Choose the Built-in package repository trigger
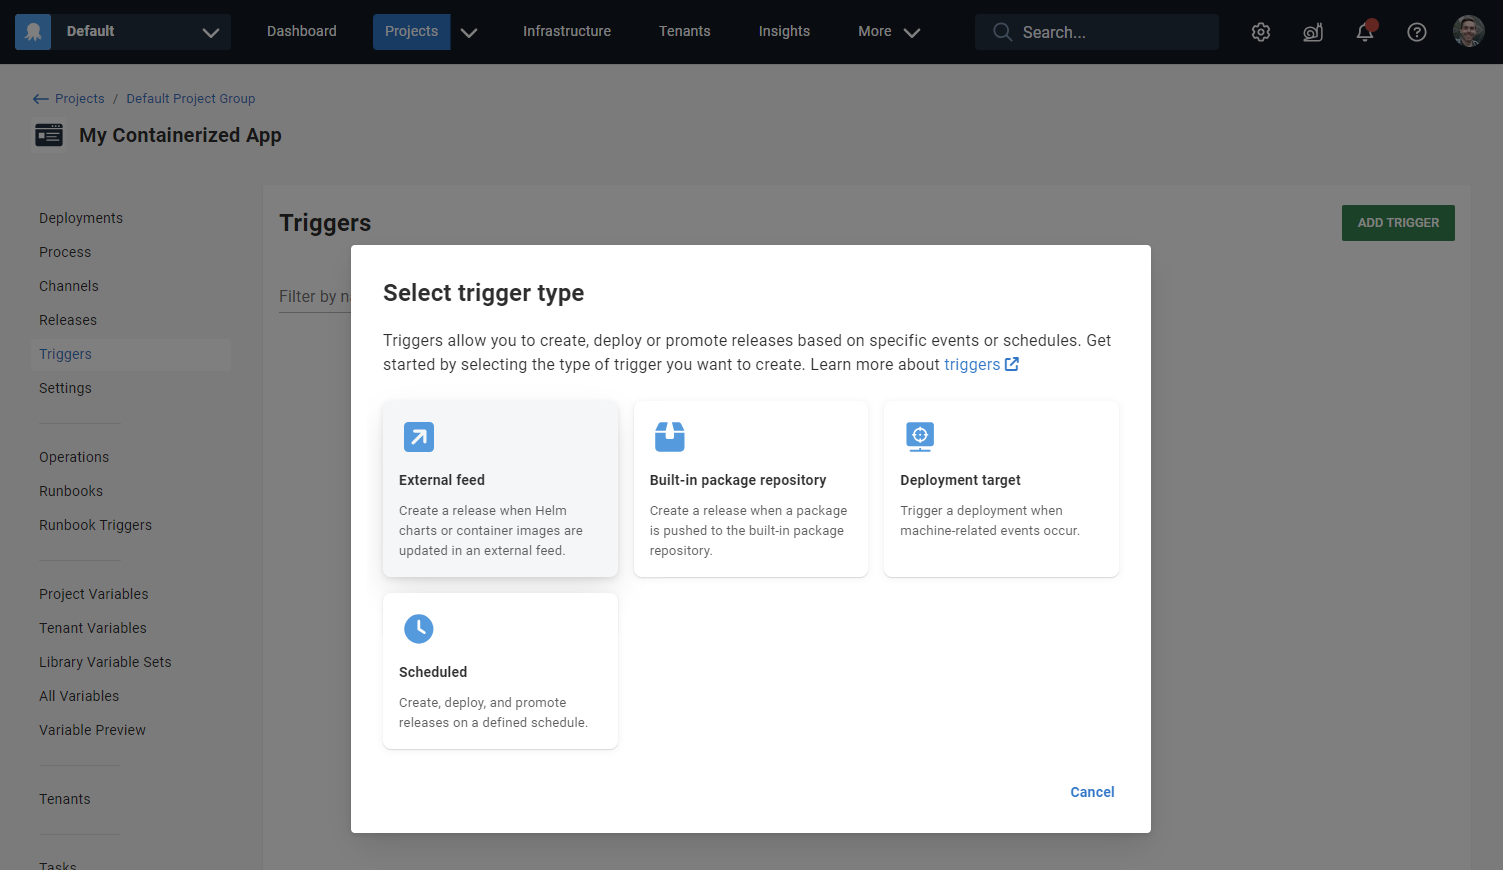Screen dimensions: 1503x870 (750, 488)
